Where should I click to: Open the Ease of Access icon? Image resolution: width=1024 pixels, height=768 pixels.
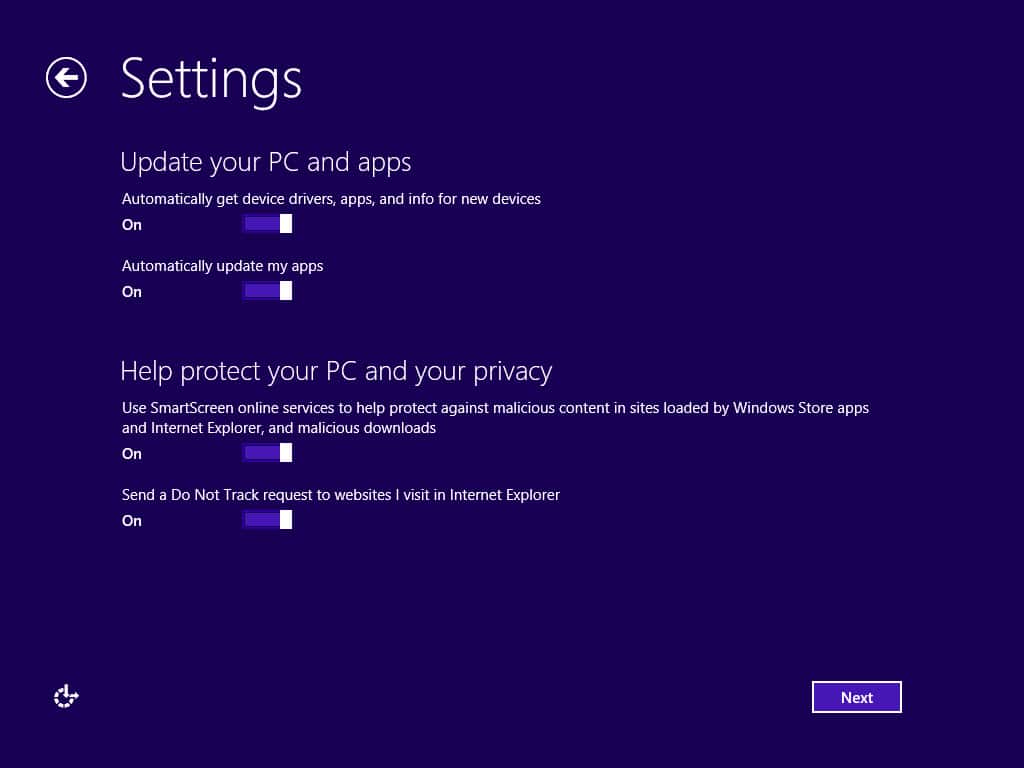tap(66, 697)
